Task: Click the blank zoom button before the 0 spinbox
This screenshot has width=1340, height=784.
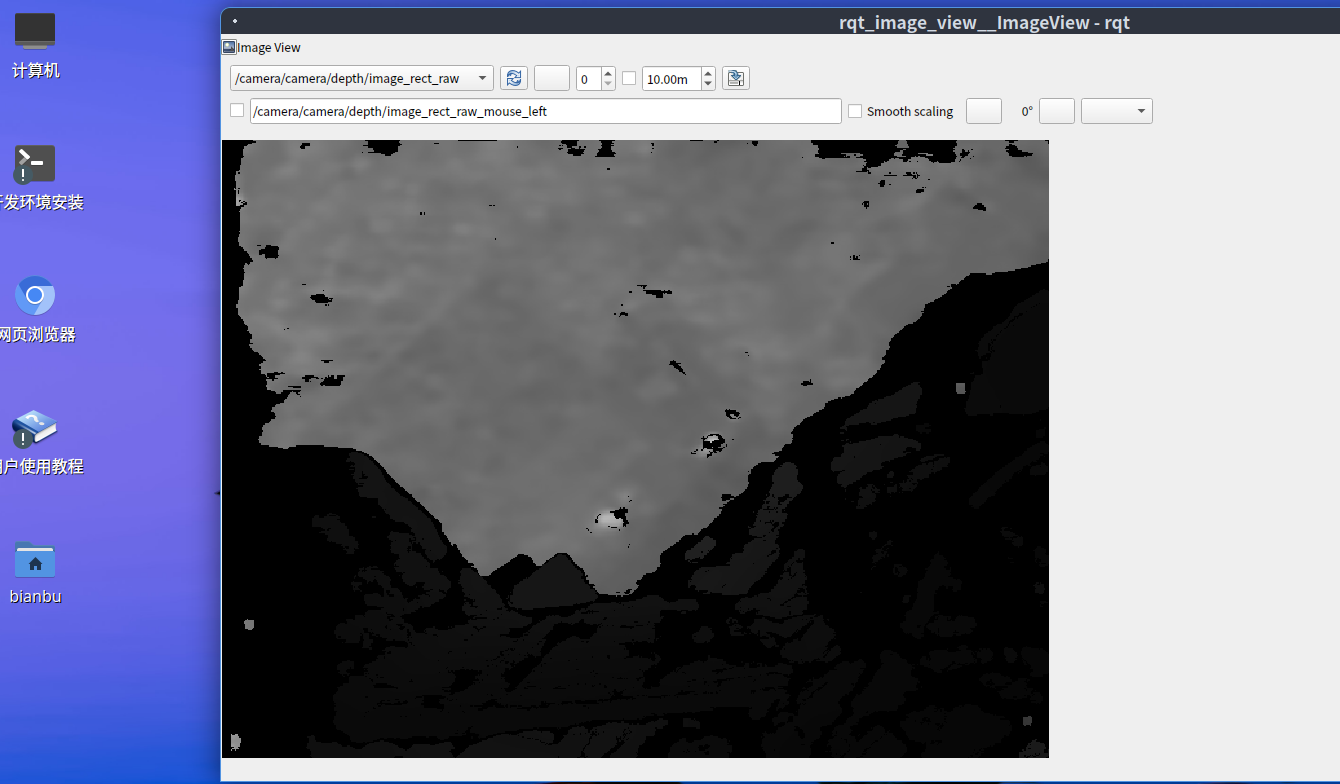Action: pos(551,78)
